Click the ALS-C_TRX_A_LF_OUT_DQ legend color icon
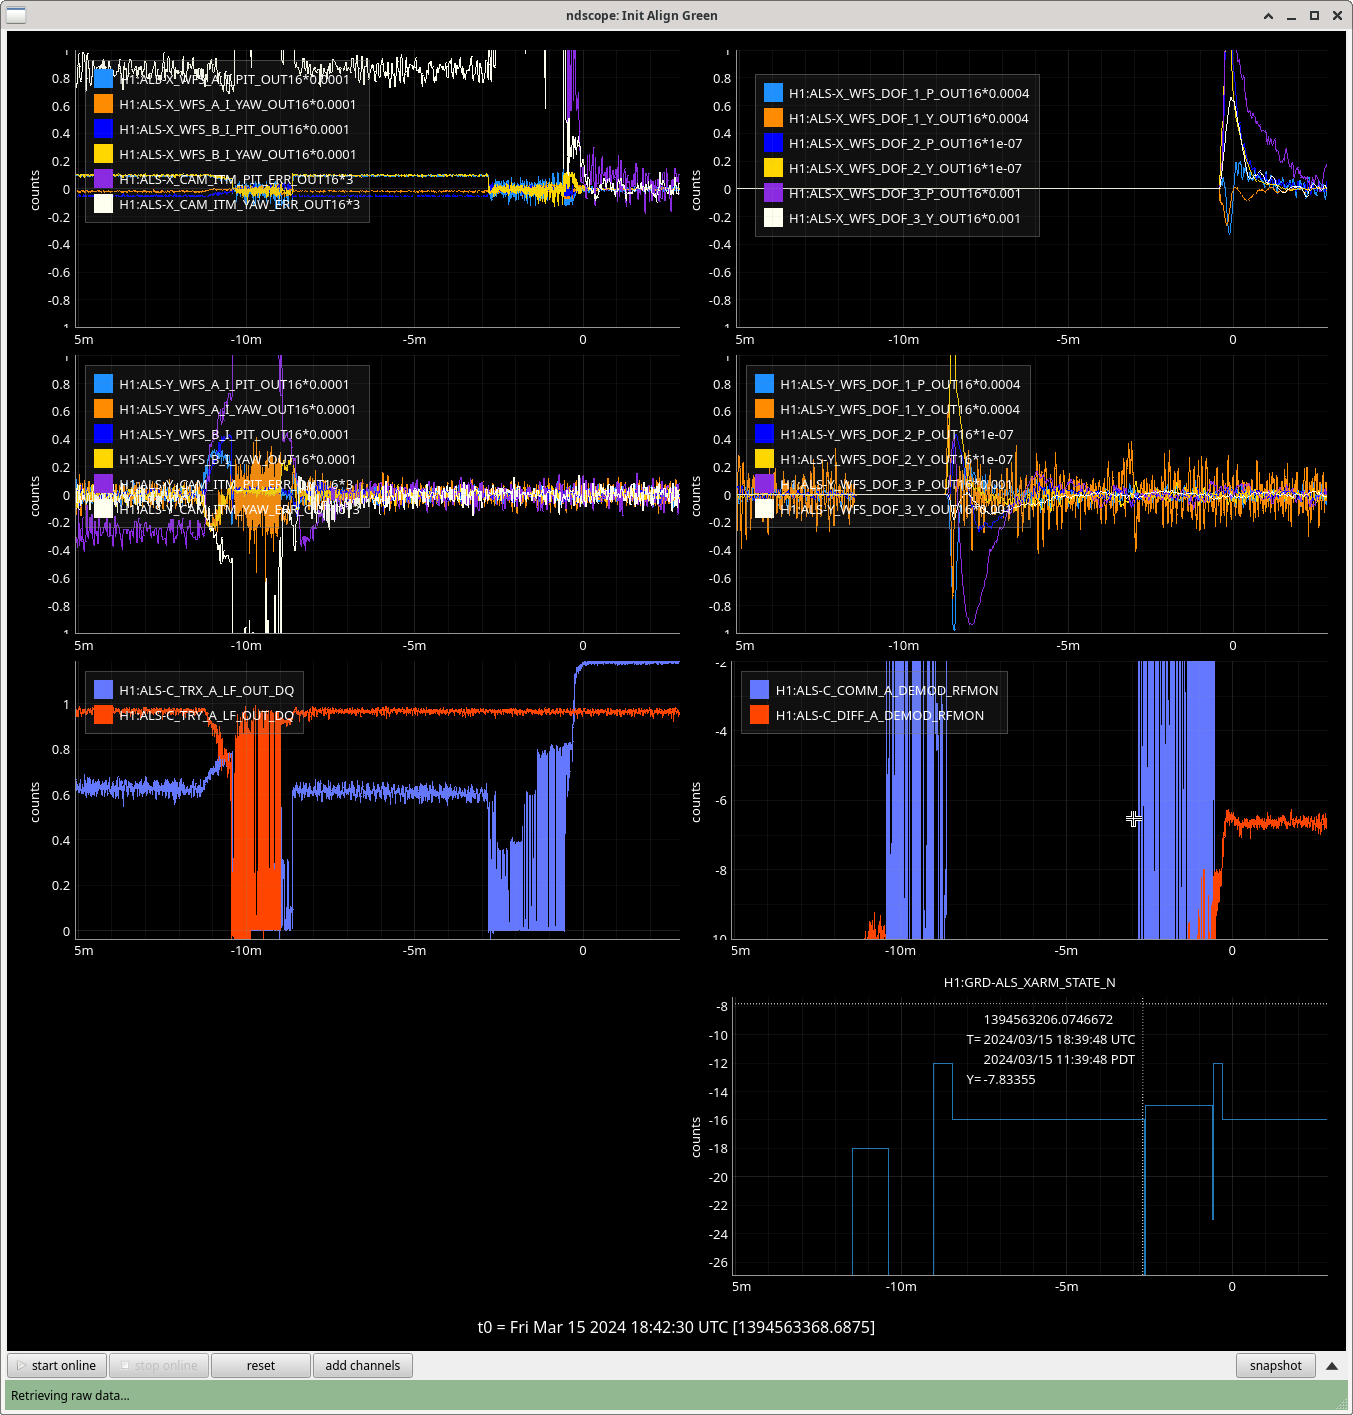The height and width of the screenshot is (1415, 1353). (103, 690)
